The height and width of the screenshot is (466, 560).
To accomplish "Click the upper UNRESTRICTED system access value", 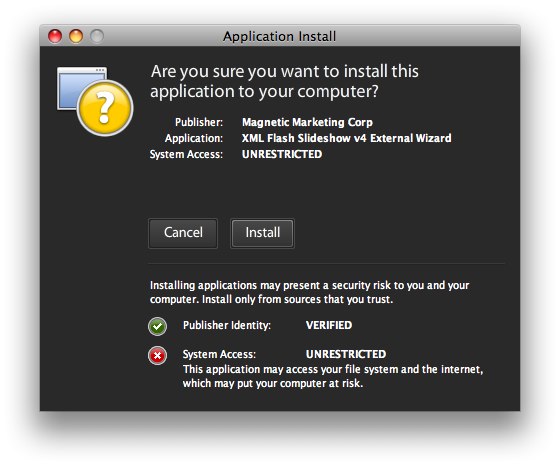I will pyautogui.click(x=282, y=154).
